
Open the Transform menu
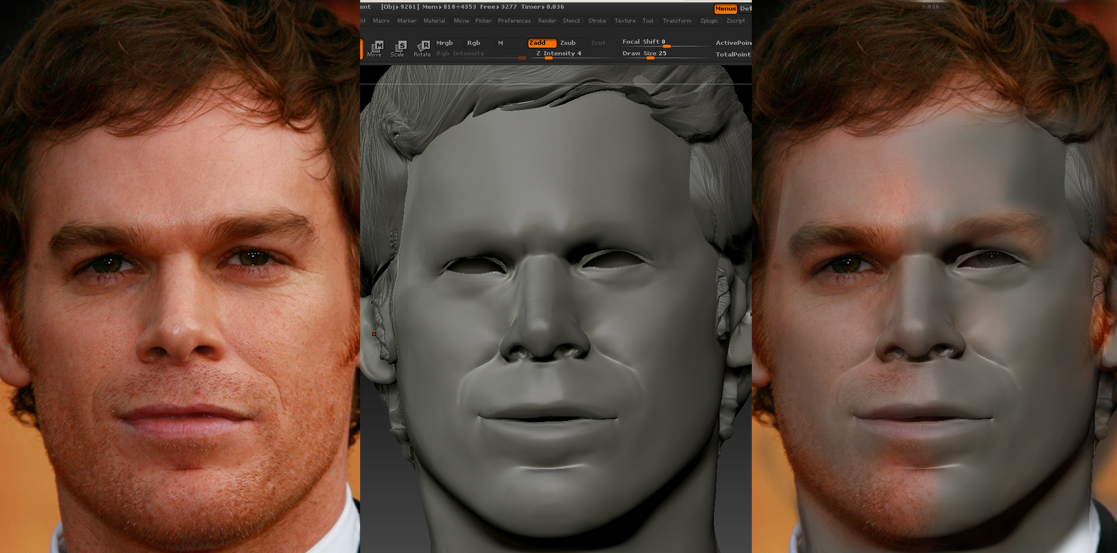[x=677, y=21]
